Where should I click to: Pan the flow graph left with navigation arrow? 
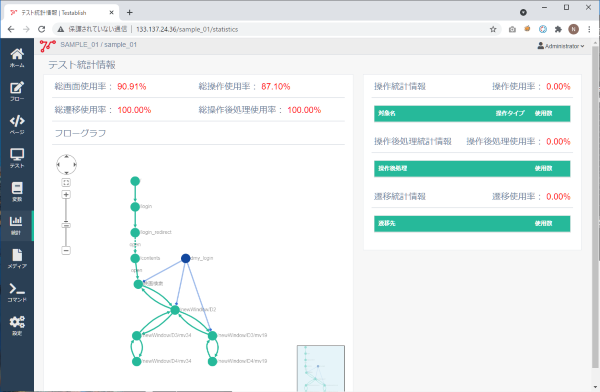[58, 165]
